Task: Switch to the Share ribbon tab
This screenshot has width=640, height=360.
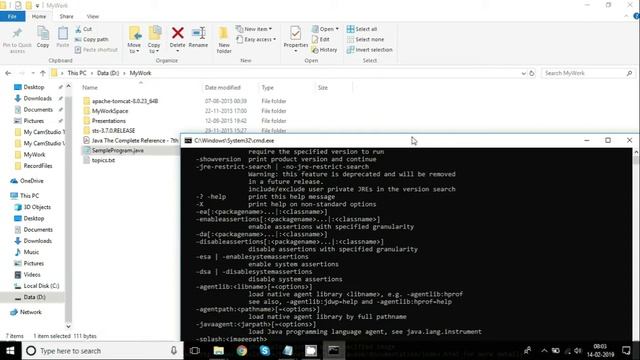Action: click(67, 16)
